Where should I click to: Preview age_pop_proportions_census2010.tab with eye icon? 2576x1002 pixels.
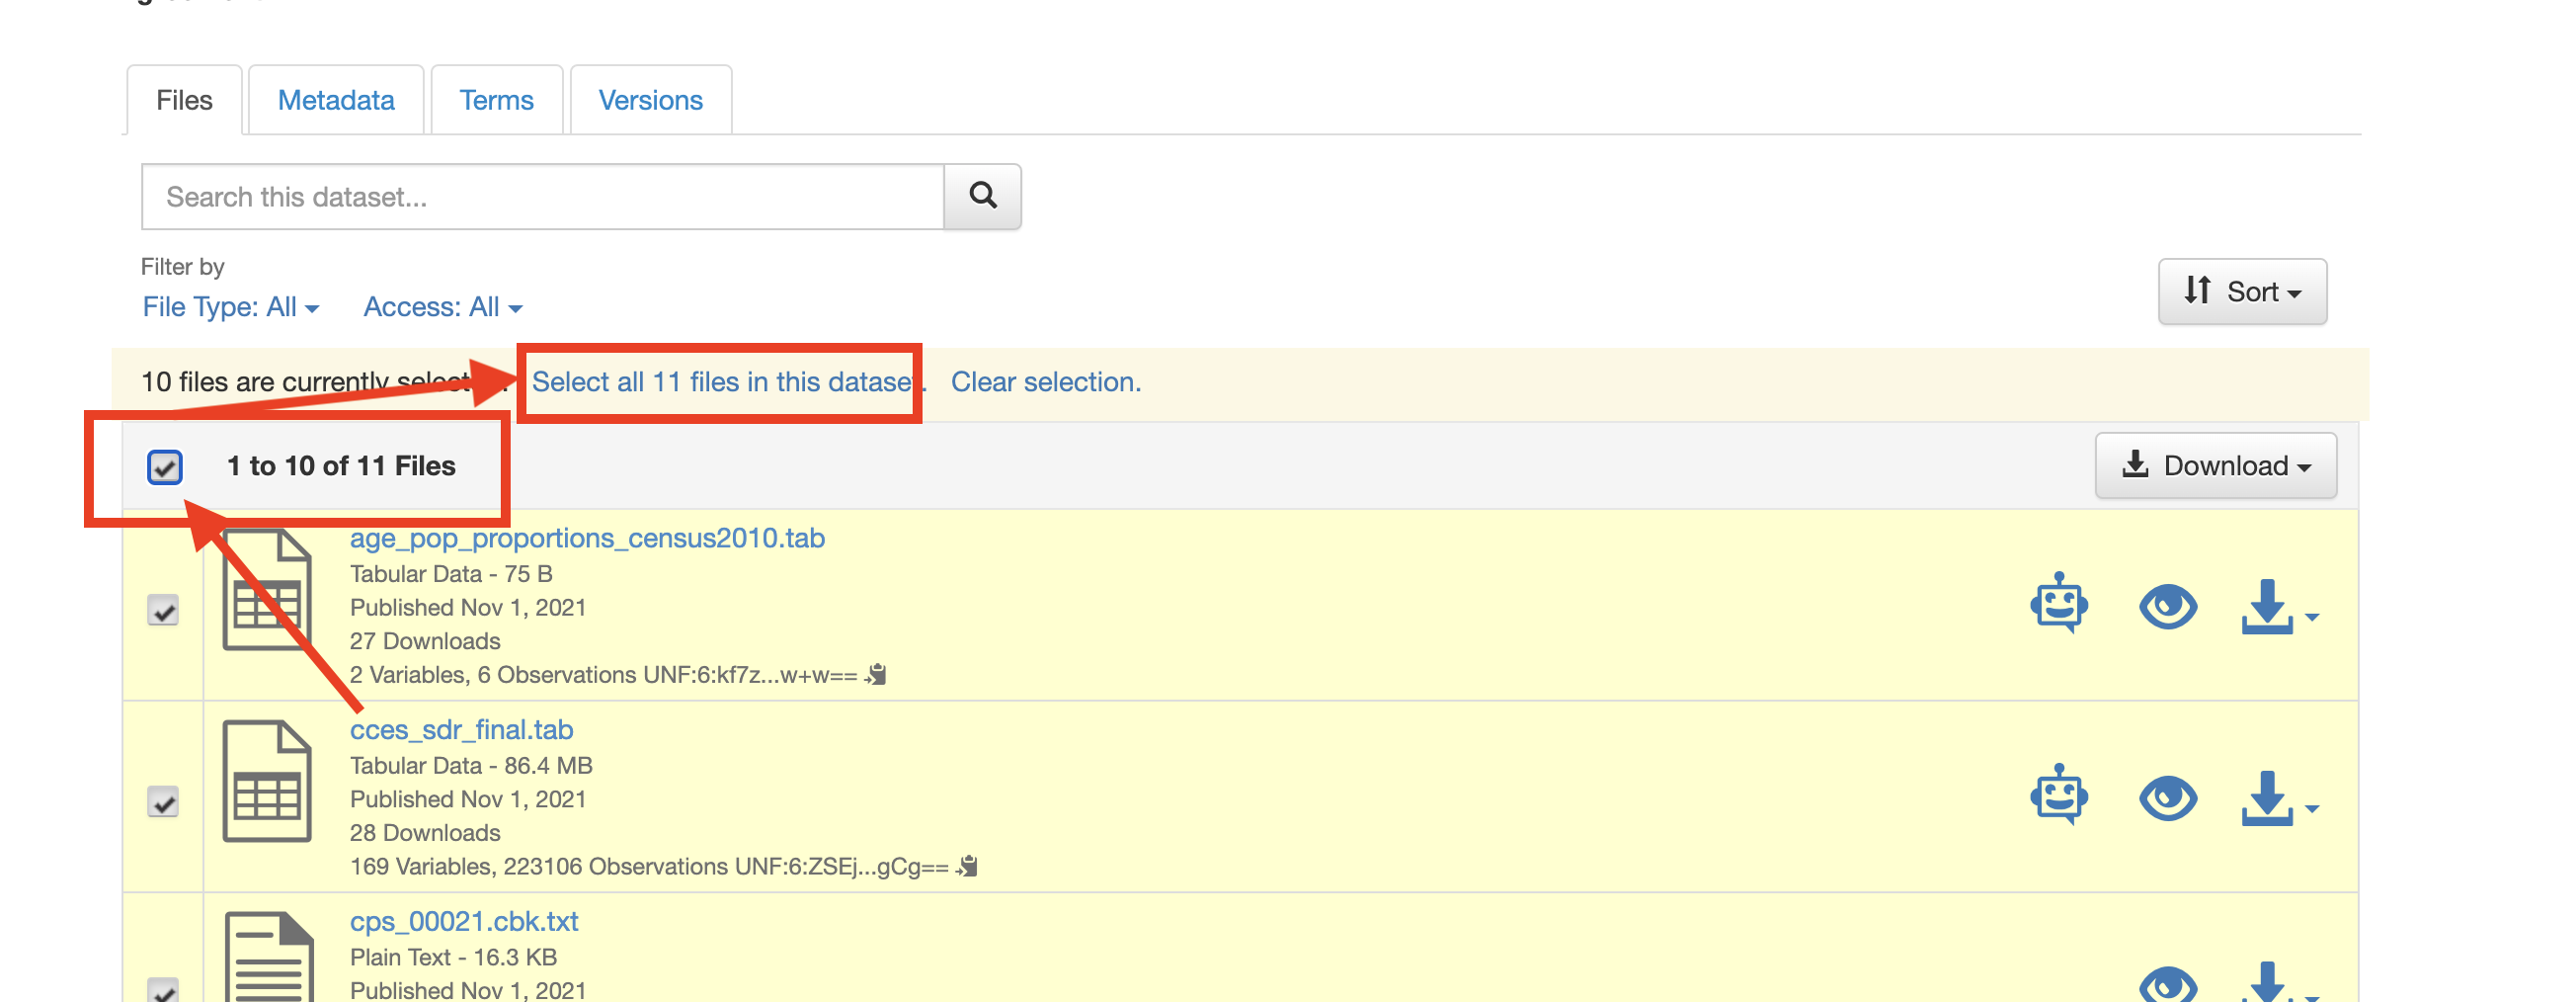point(2167,606)
